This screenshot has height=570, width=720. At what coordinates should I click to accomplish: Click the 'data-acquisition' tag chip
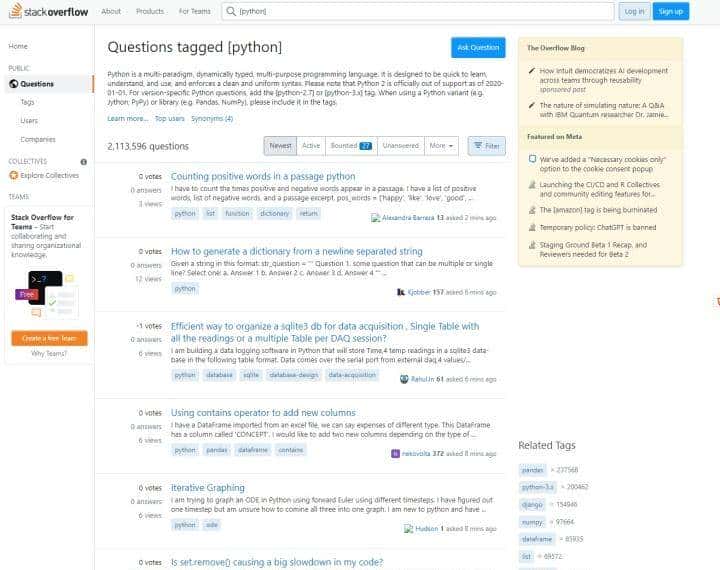click(x=352, y=375)
